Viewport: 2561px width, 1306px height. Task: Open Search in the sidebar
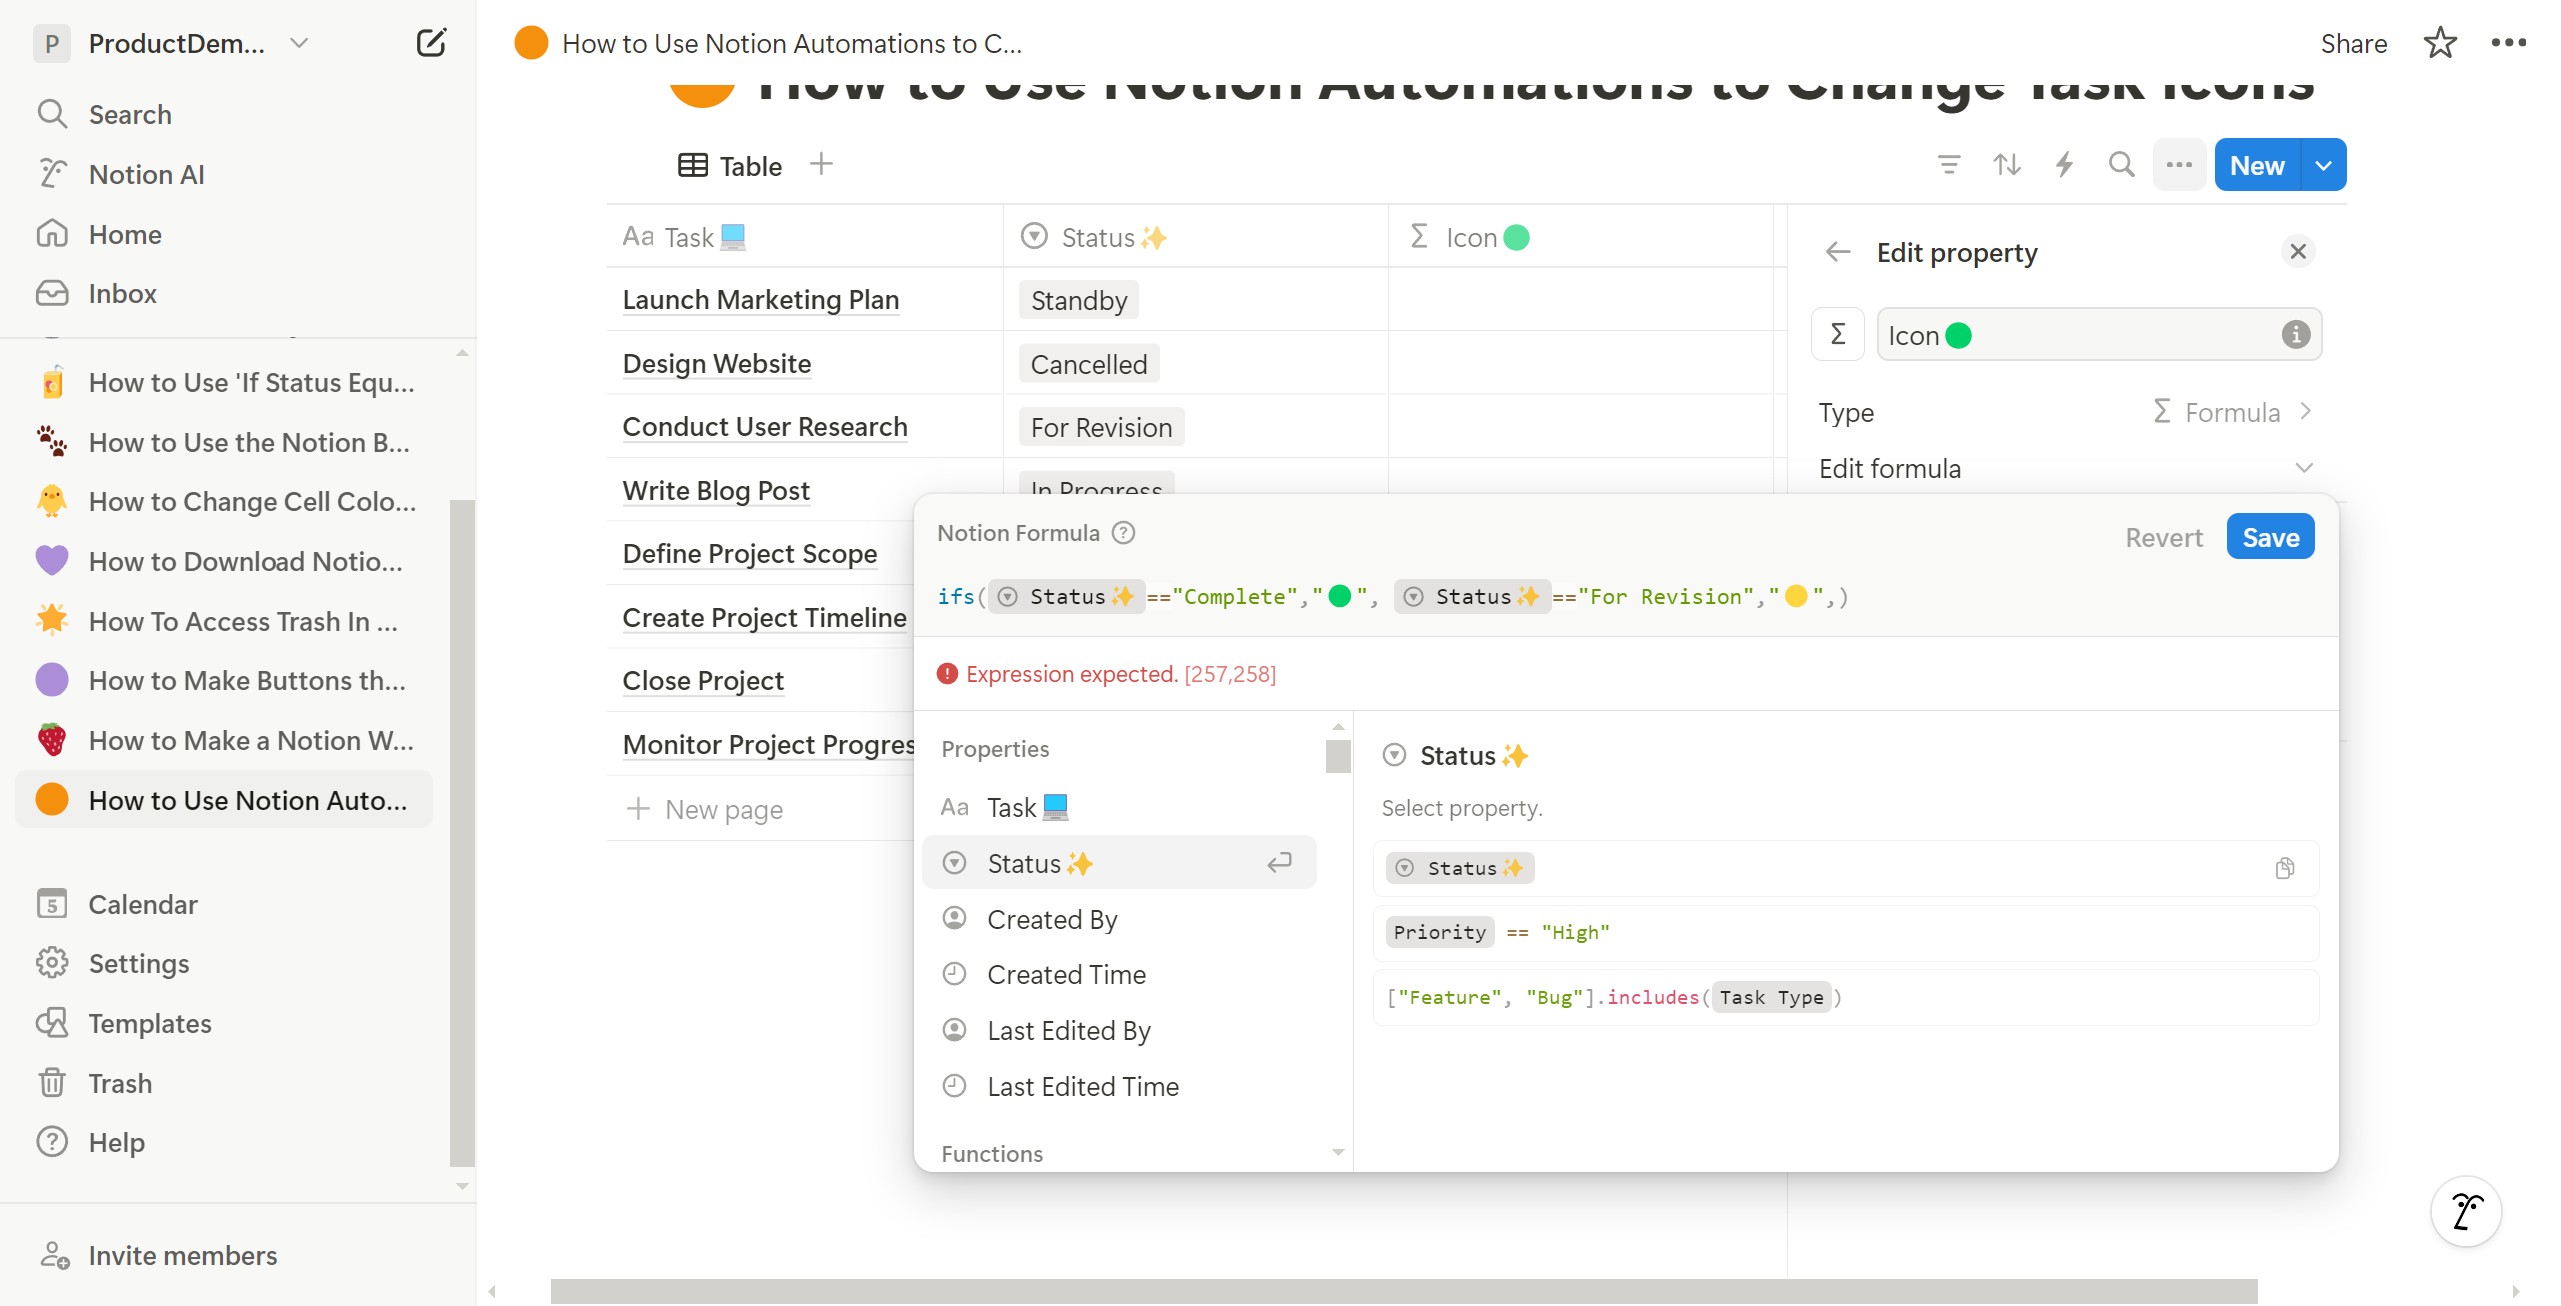(x=130, y=114)
